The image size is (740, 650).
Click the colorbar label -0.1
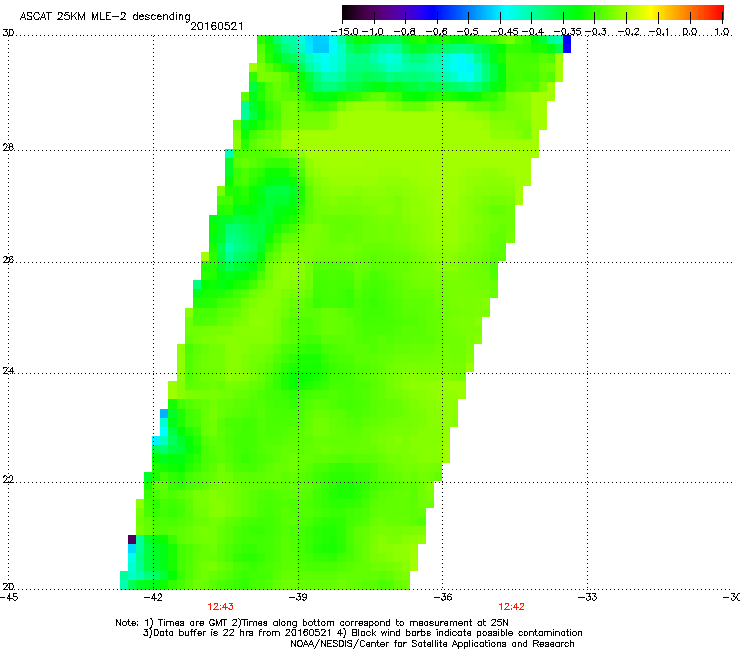click(660, 32)
